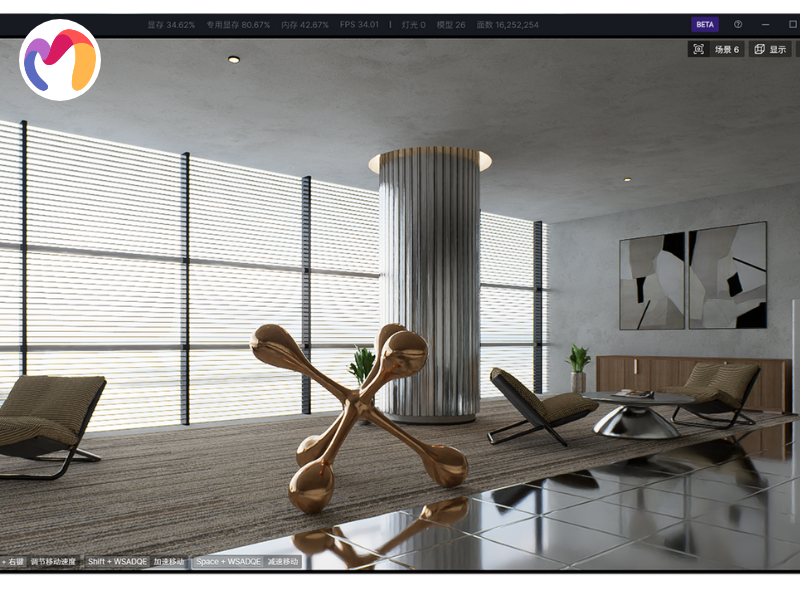This screenshot has height=600, width=800.
Task: Click the 场景 6 scene capture icon
Action: (x=698, y=49)
